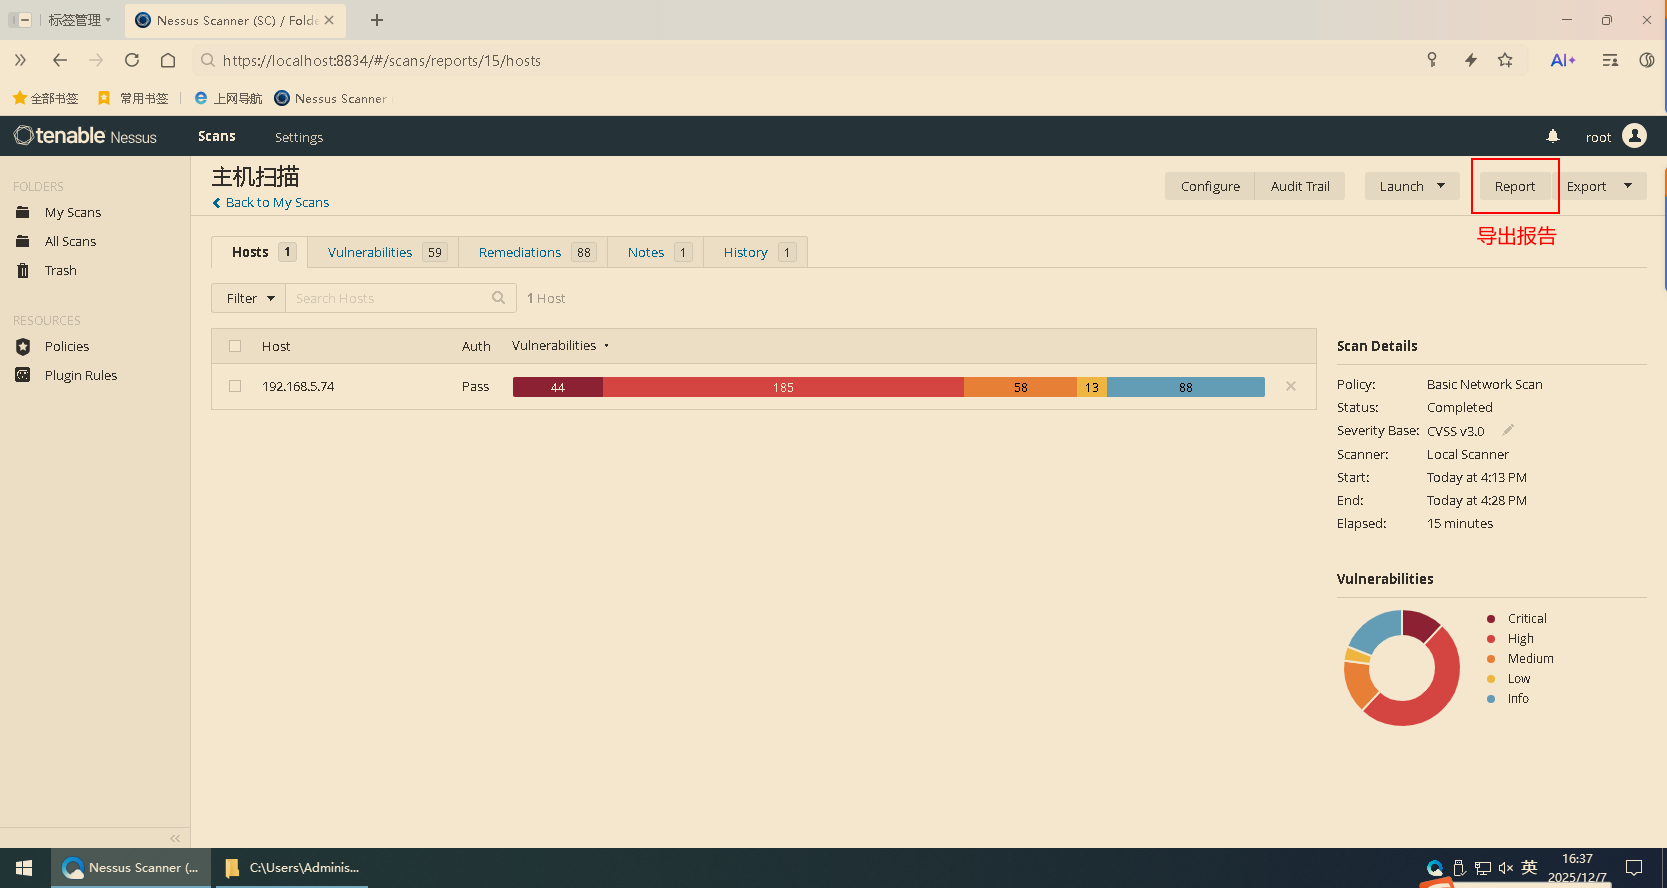Check the select-all hosts checkbox in header
Image resolution: width=1667 pixels, height=888 pixels.
tap(235, 346)
